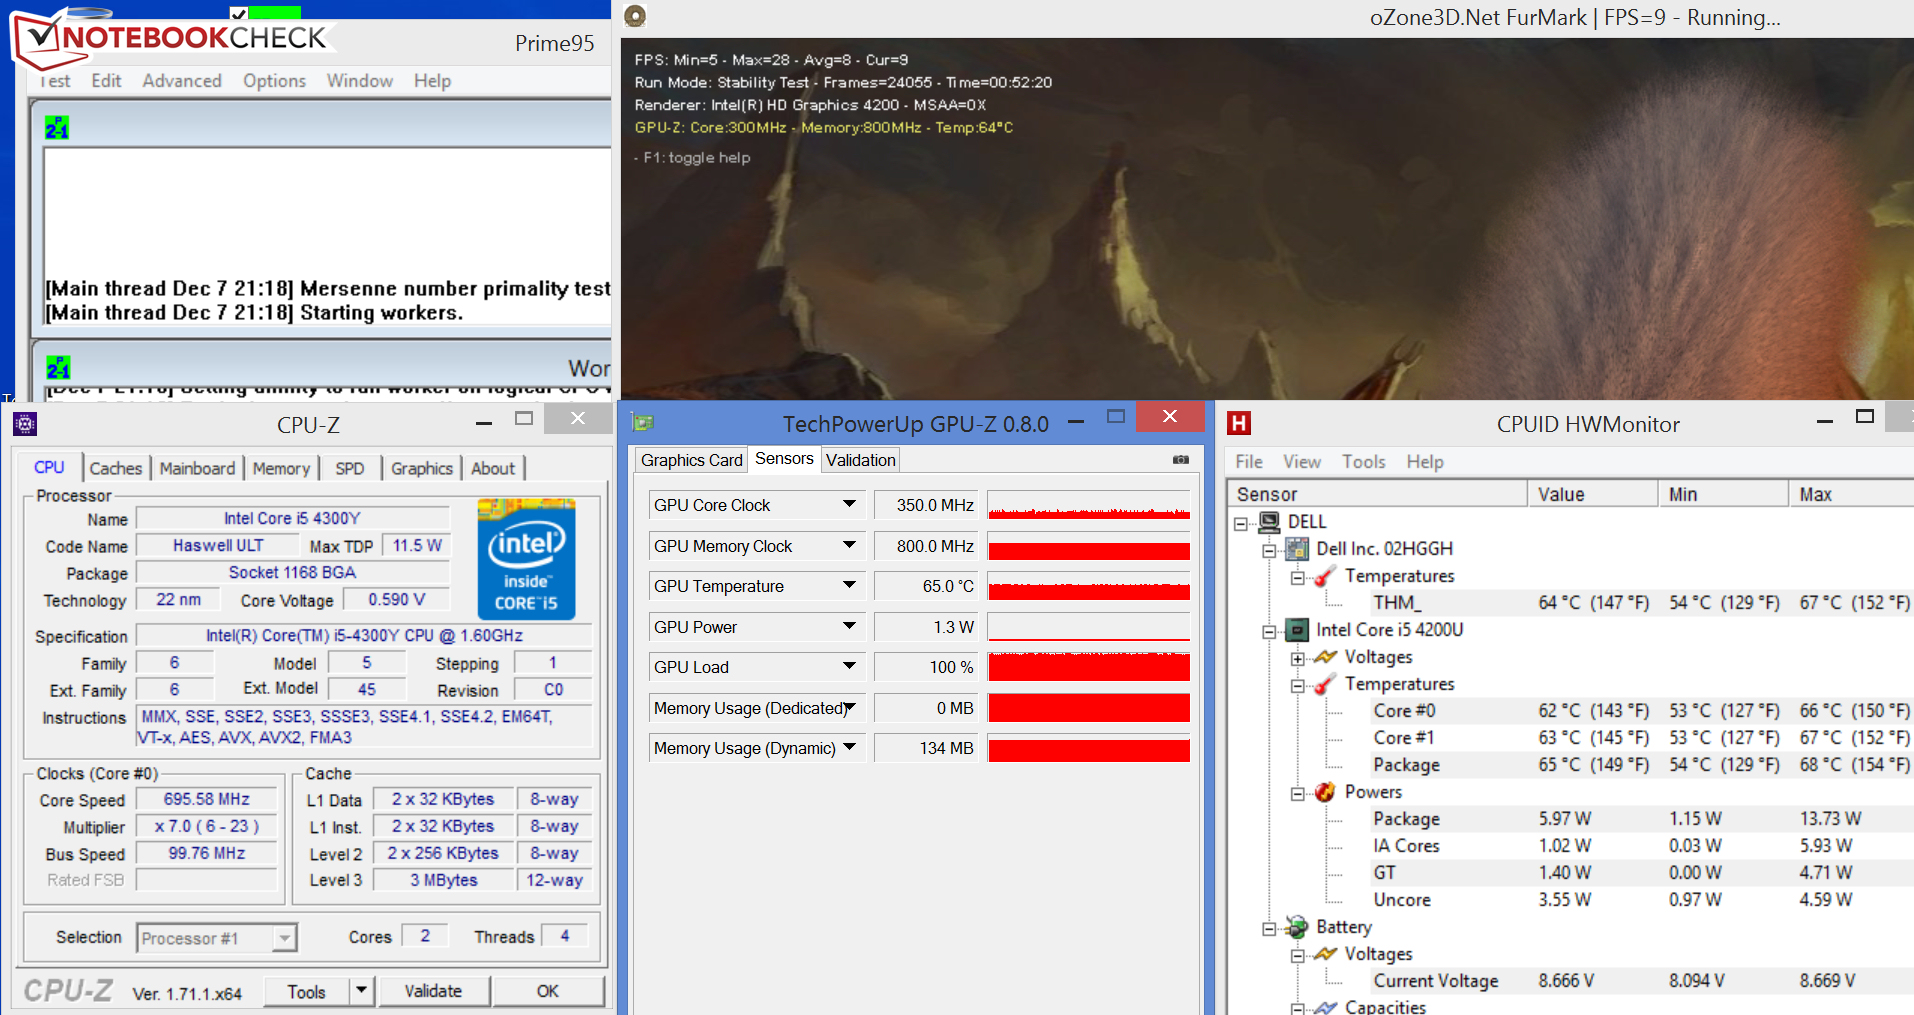Switch to the Caches tab in CPU-Z
Image resolution: width=1914 pixels, height=1015 pixels.
[x=116, y=468]
